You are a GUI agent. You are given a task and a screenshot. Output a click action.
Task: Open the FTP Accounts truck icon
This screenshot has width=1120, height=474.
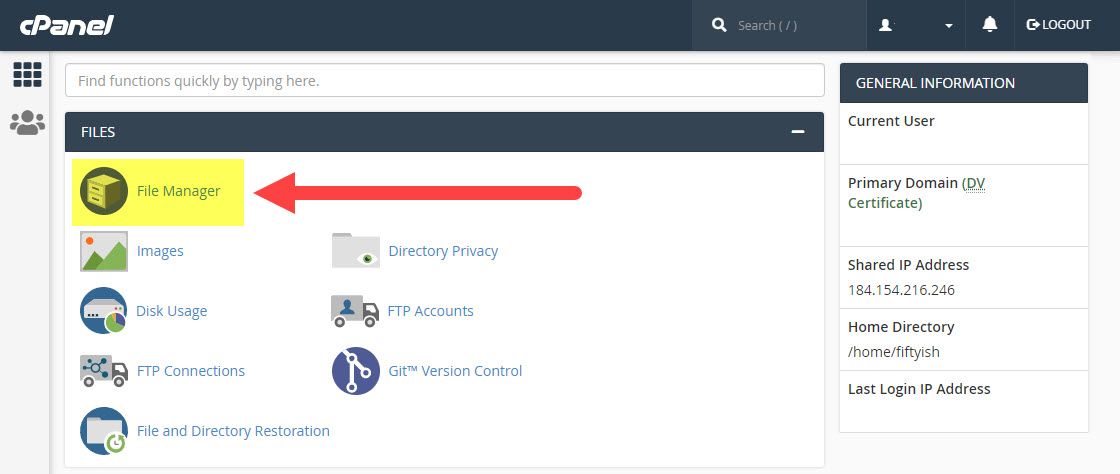click(355, 311)
